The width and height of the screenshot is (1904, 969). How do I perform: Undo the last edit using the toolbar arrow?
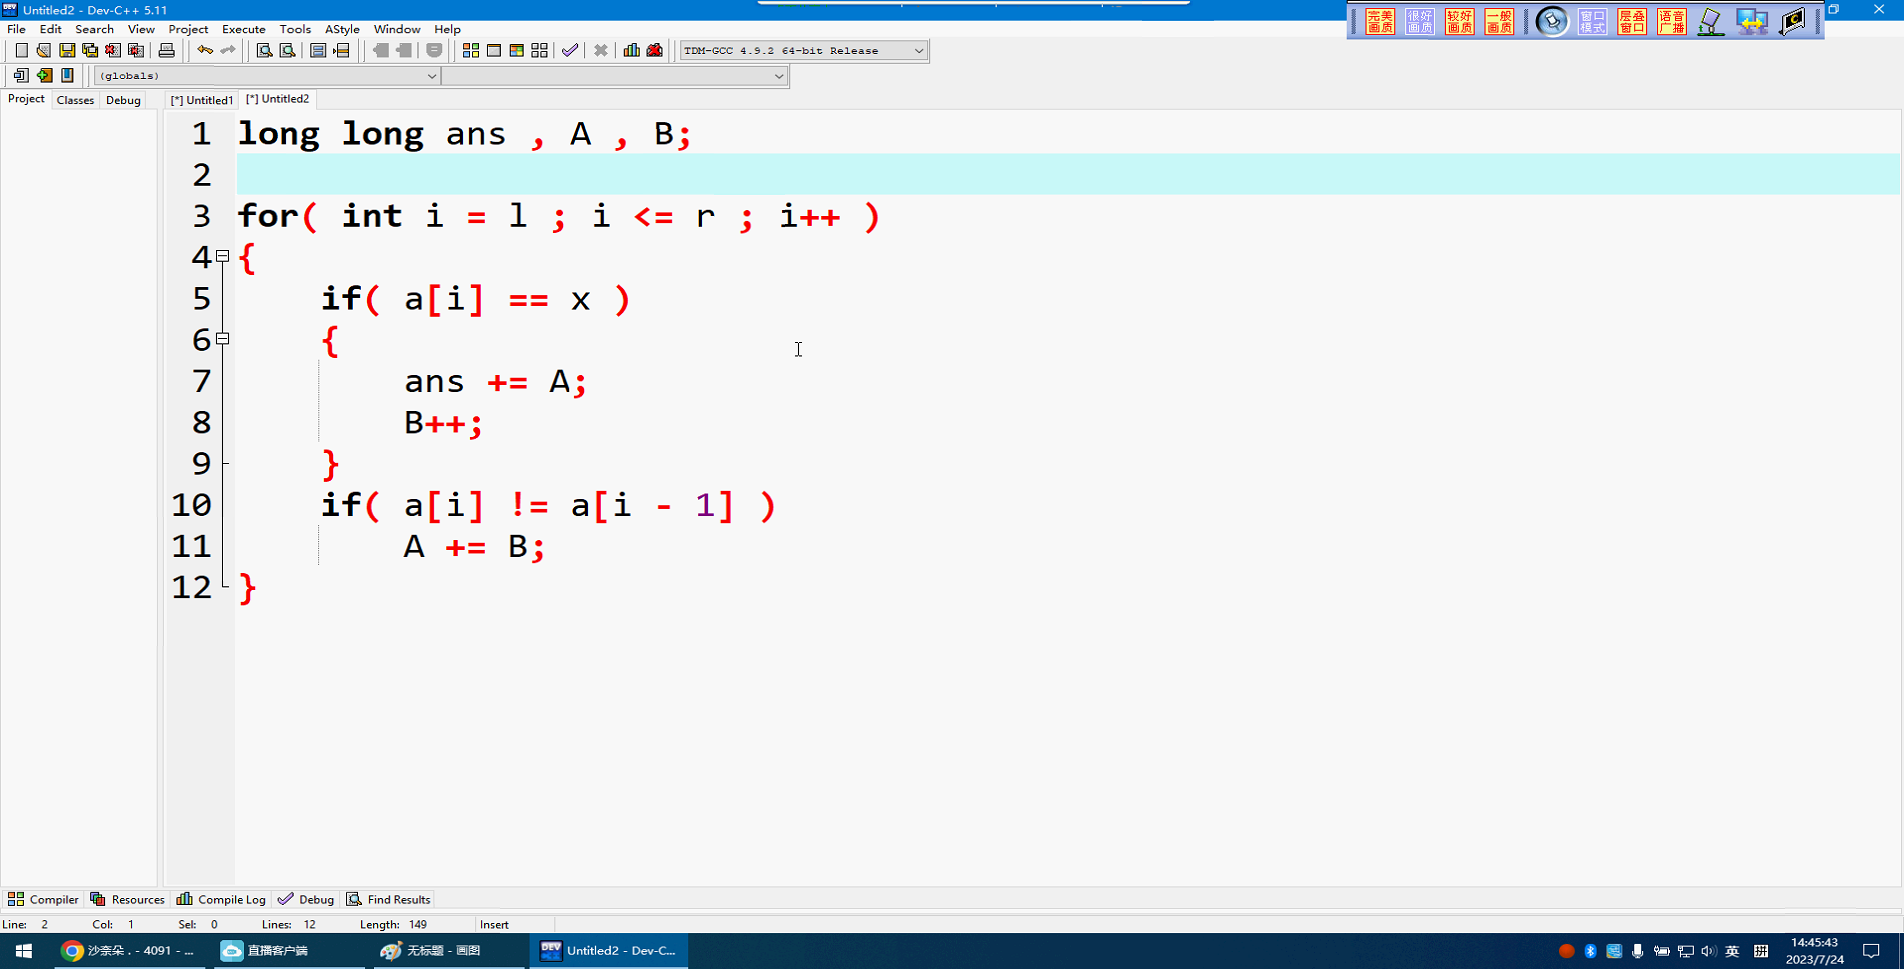(205, 50)
